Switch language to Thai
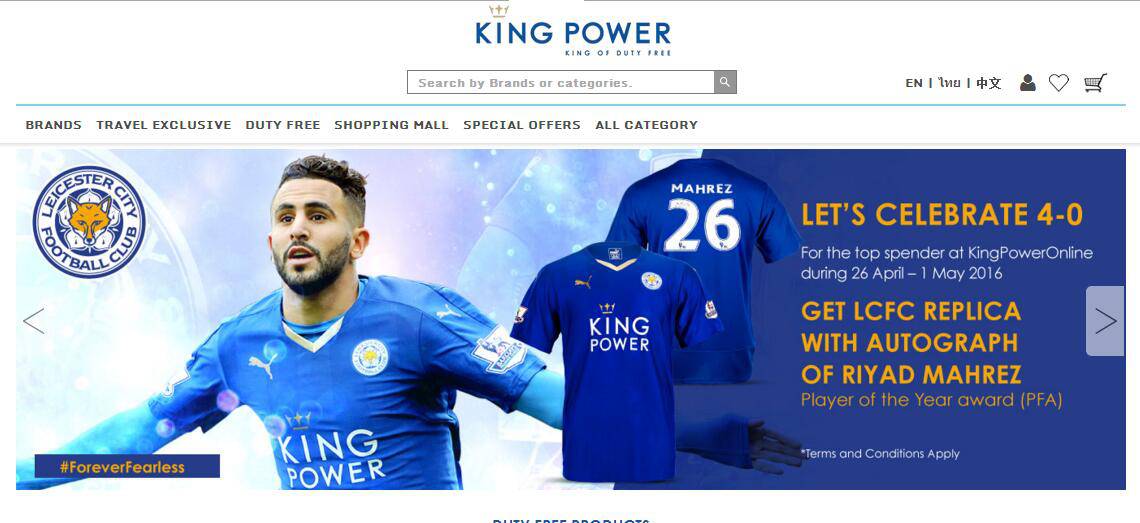Viewport: 1140px width, 523px height. tap(949, 83)
